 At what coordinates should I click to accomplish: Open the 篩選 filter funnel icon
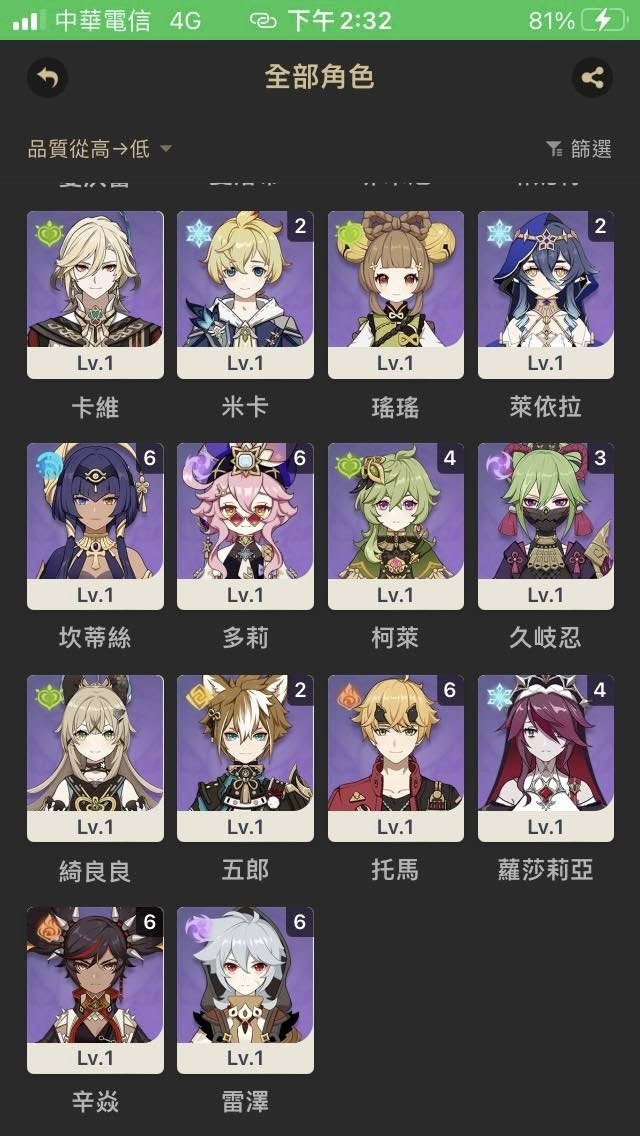click(554, 149)
